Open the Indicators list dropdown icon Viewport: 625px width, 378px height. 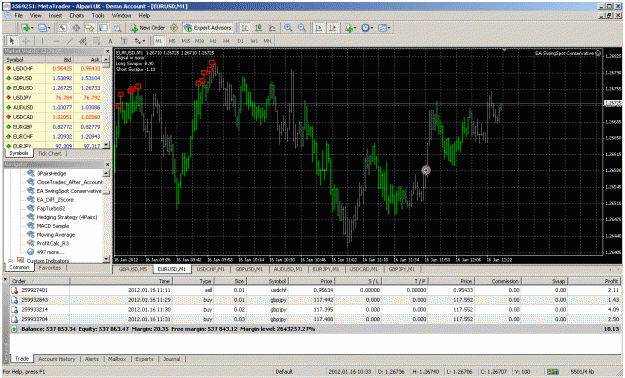(350, 28)
